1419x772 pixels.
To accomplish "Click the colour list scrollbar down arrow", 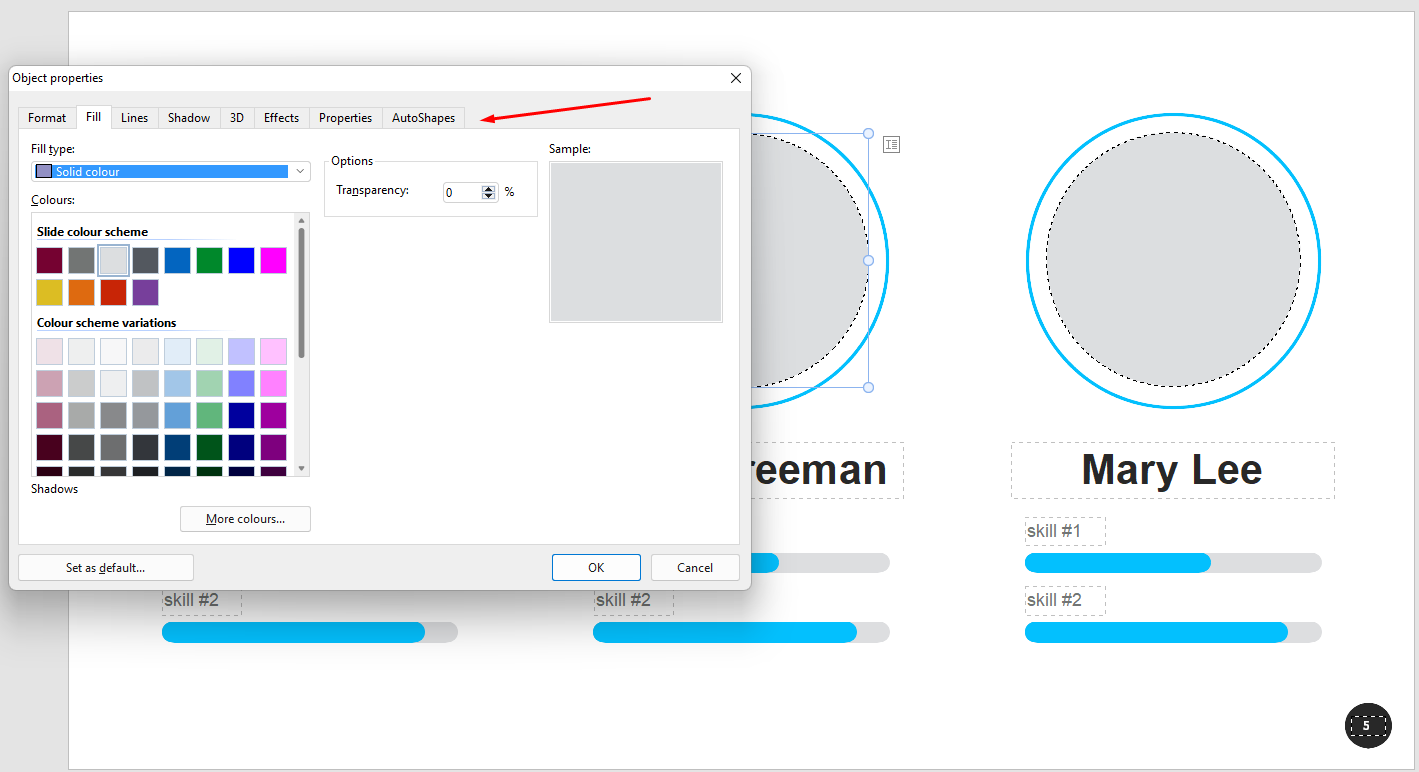I will tap(301, 469).
